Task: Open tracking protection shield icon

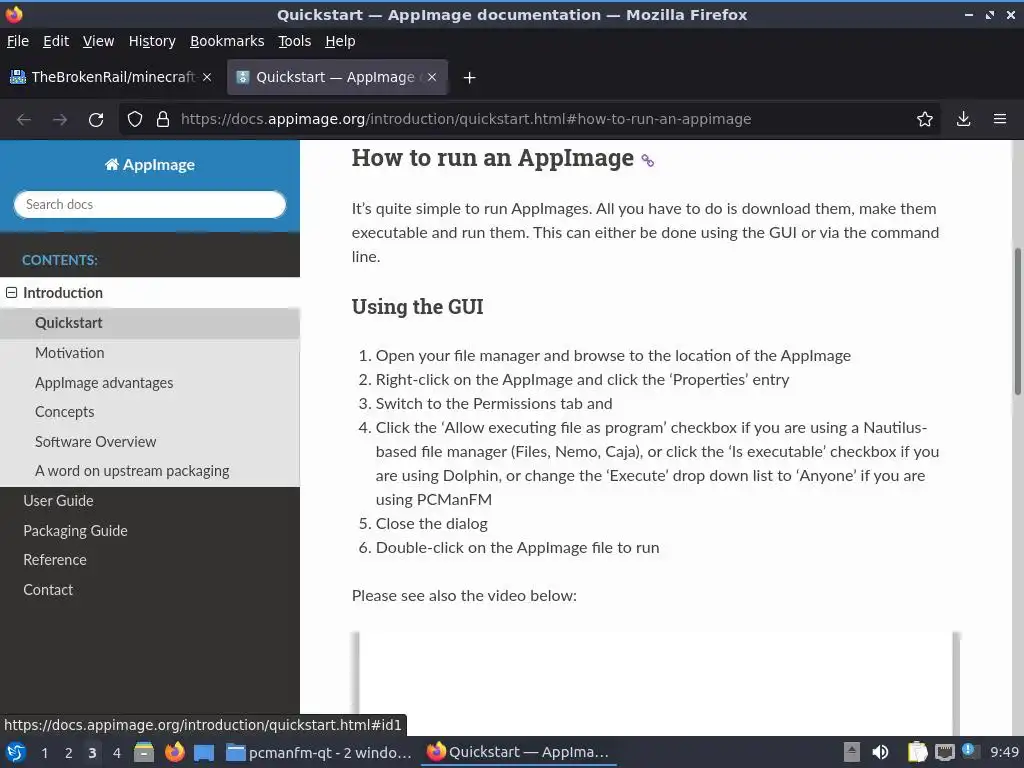Action: (x=135, y=119)
